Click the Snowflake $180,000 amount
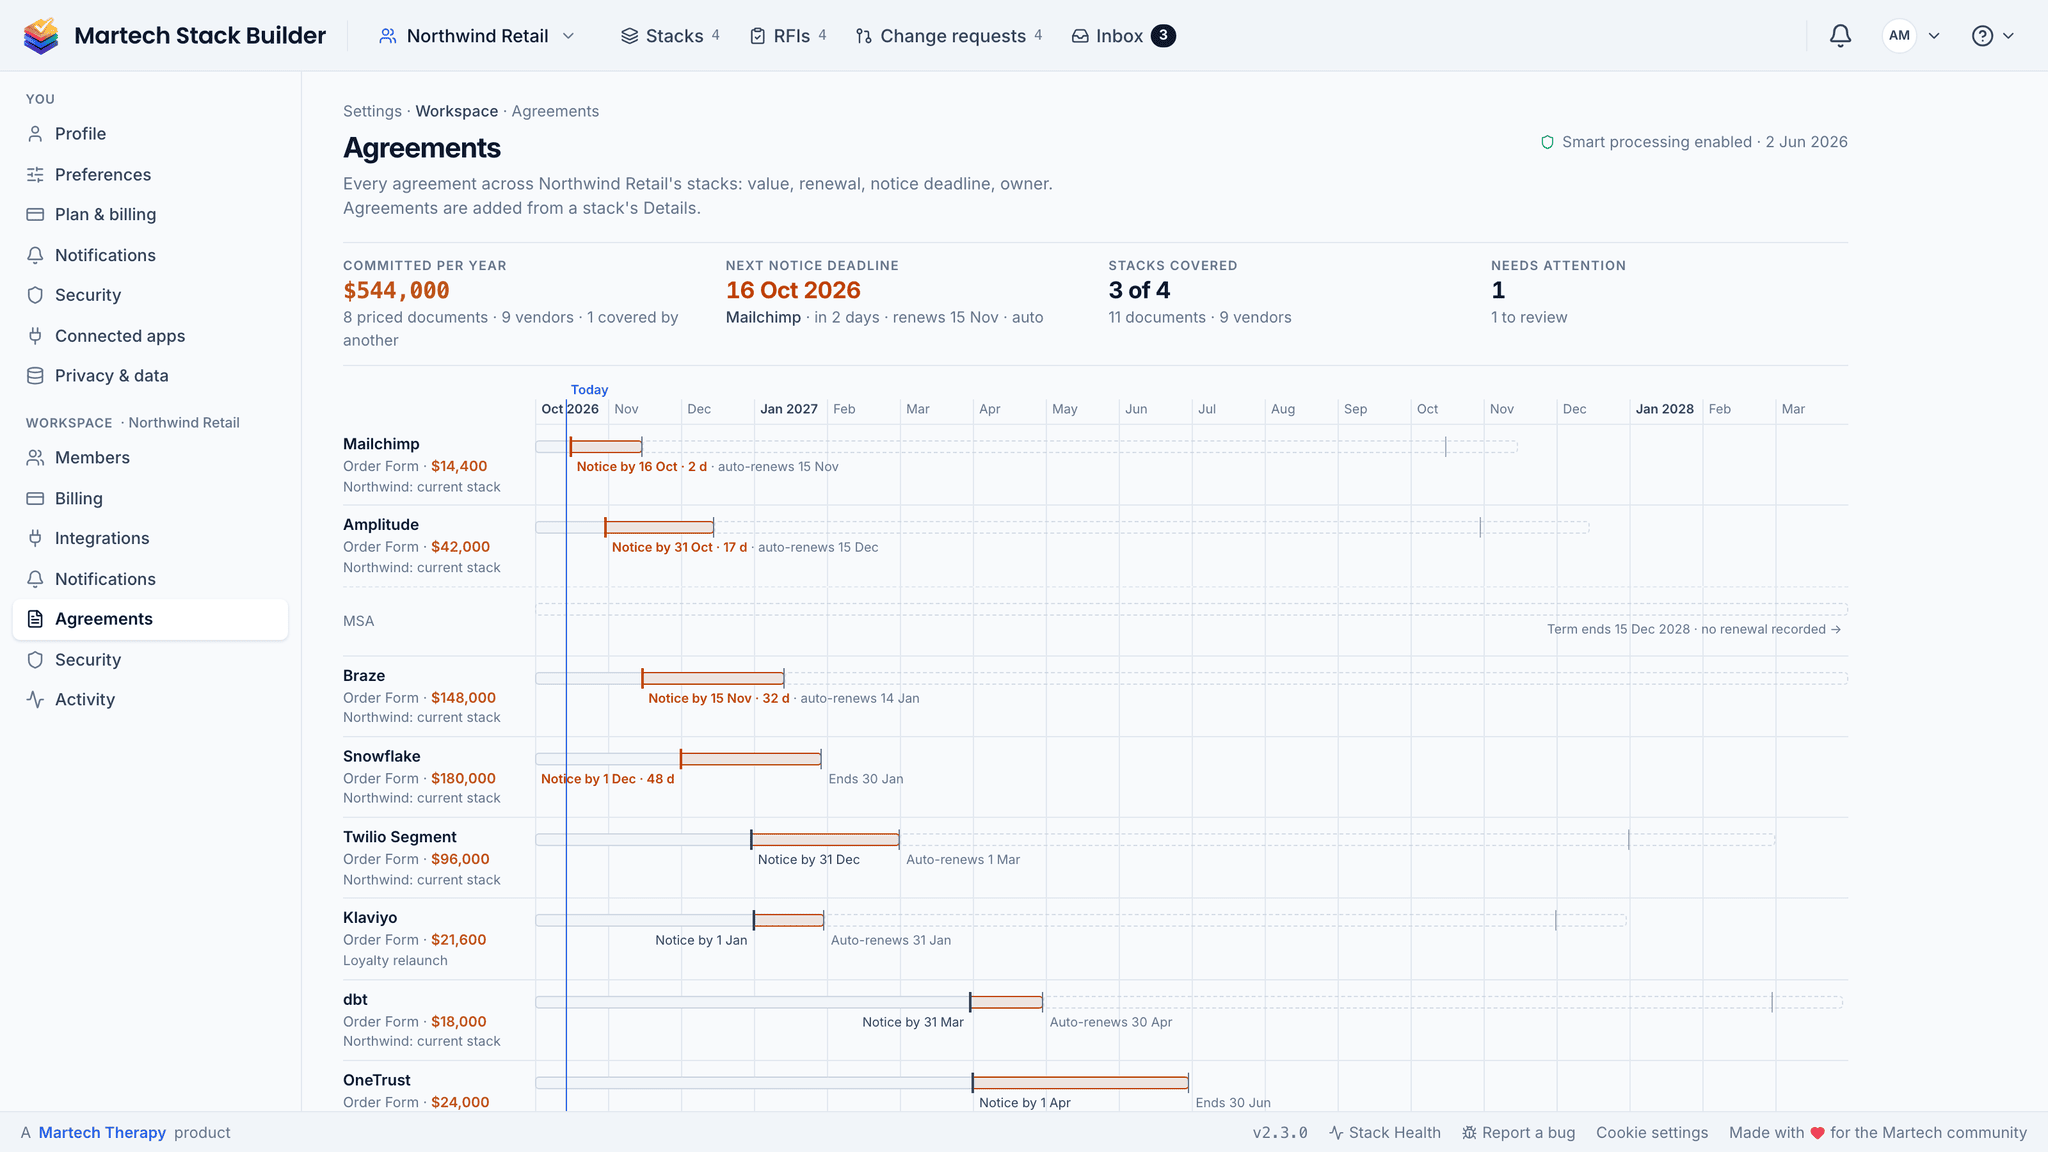Screen dimensions: 2048x1152 tap(463, 778)
